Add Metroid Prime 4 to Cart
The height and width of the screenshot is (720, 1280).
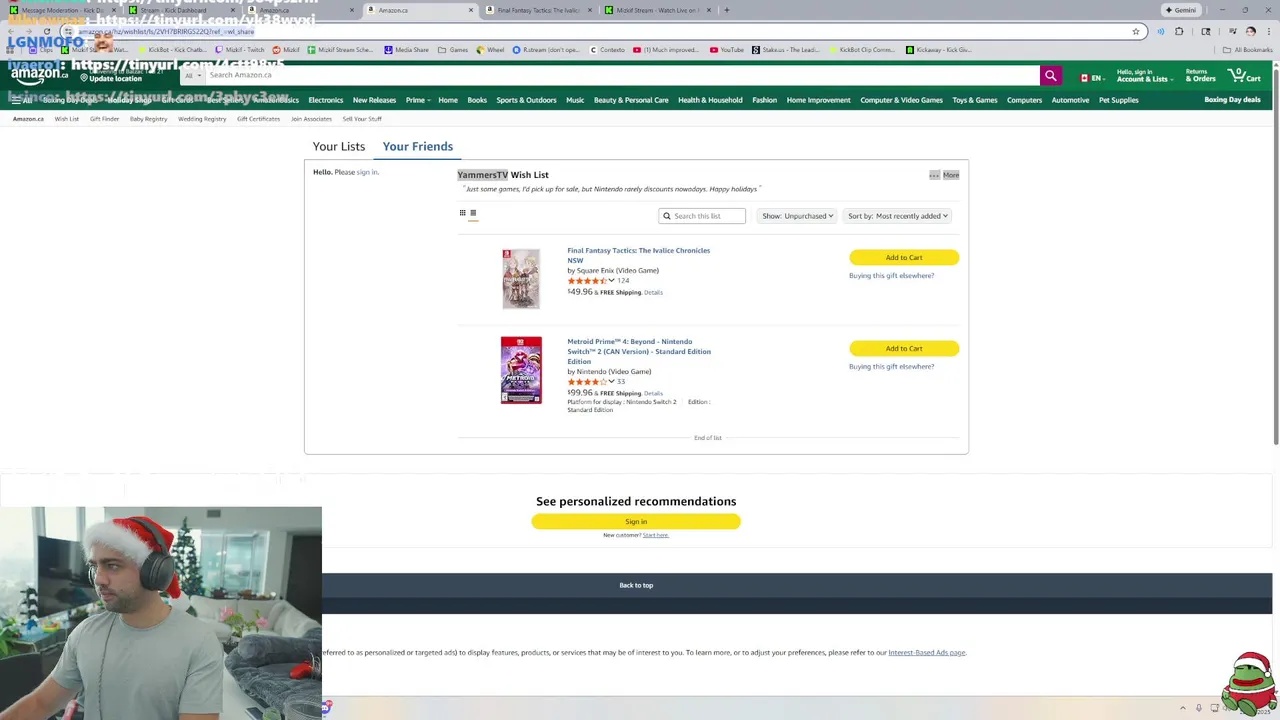(904, 348)
